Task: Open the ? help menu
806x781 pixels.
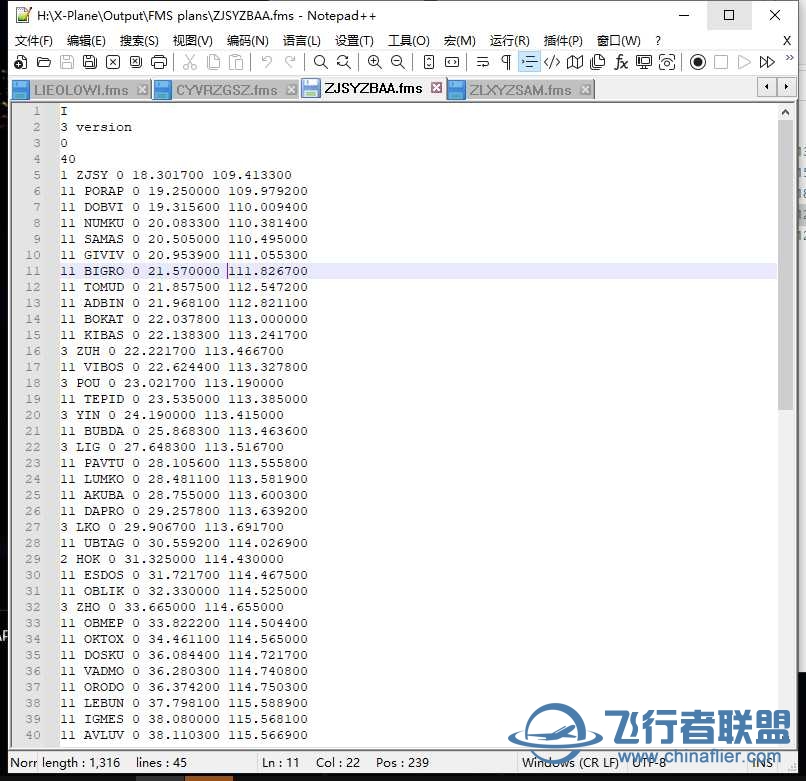Action: click(x=658, y=41)
